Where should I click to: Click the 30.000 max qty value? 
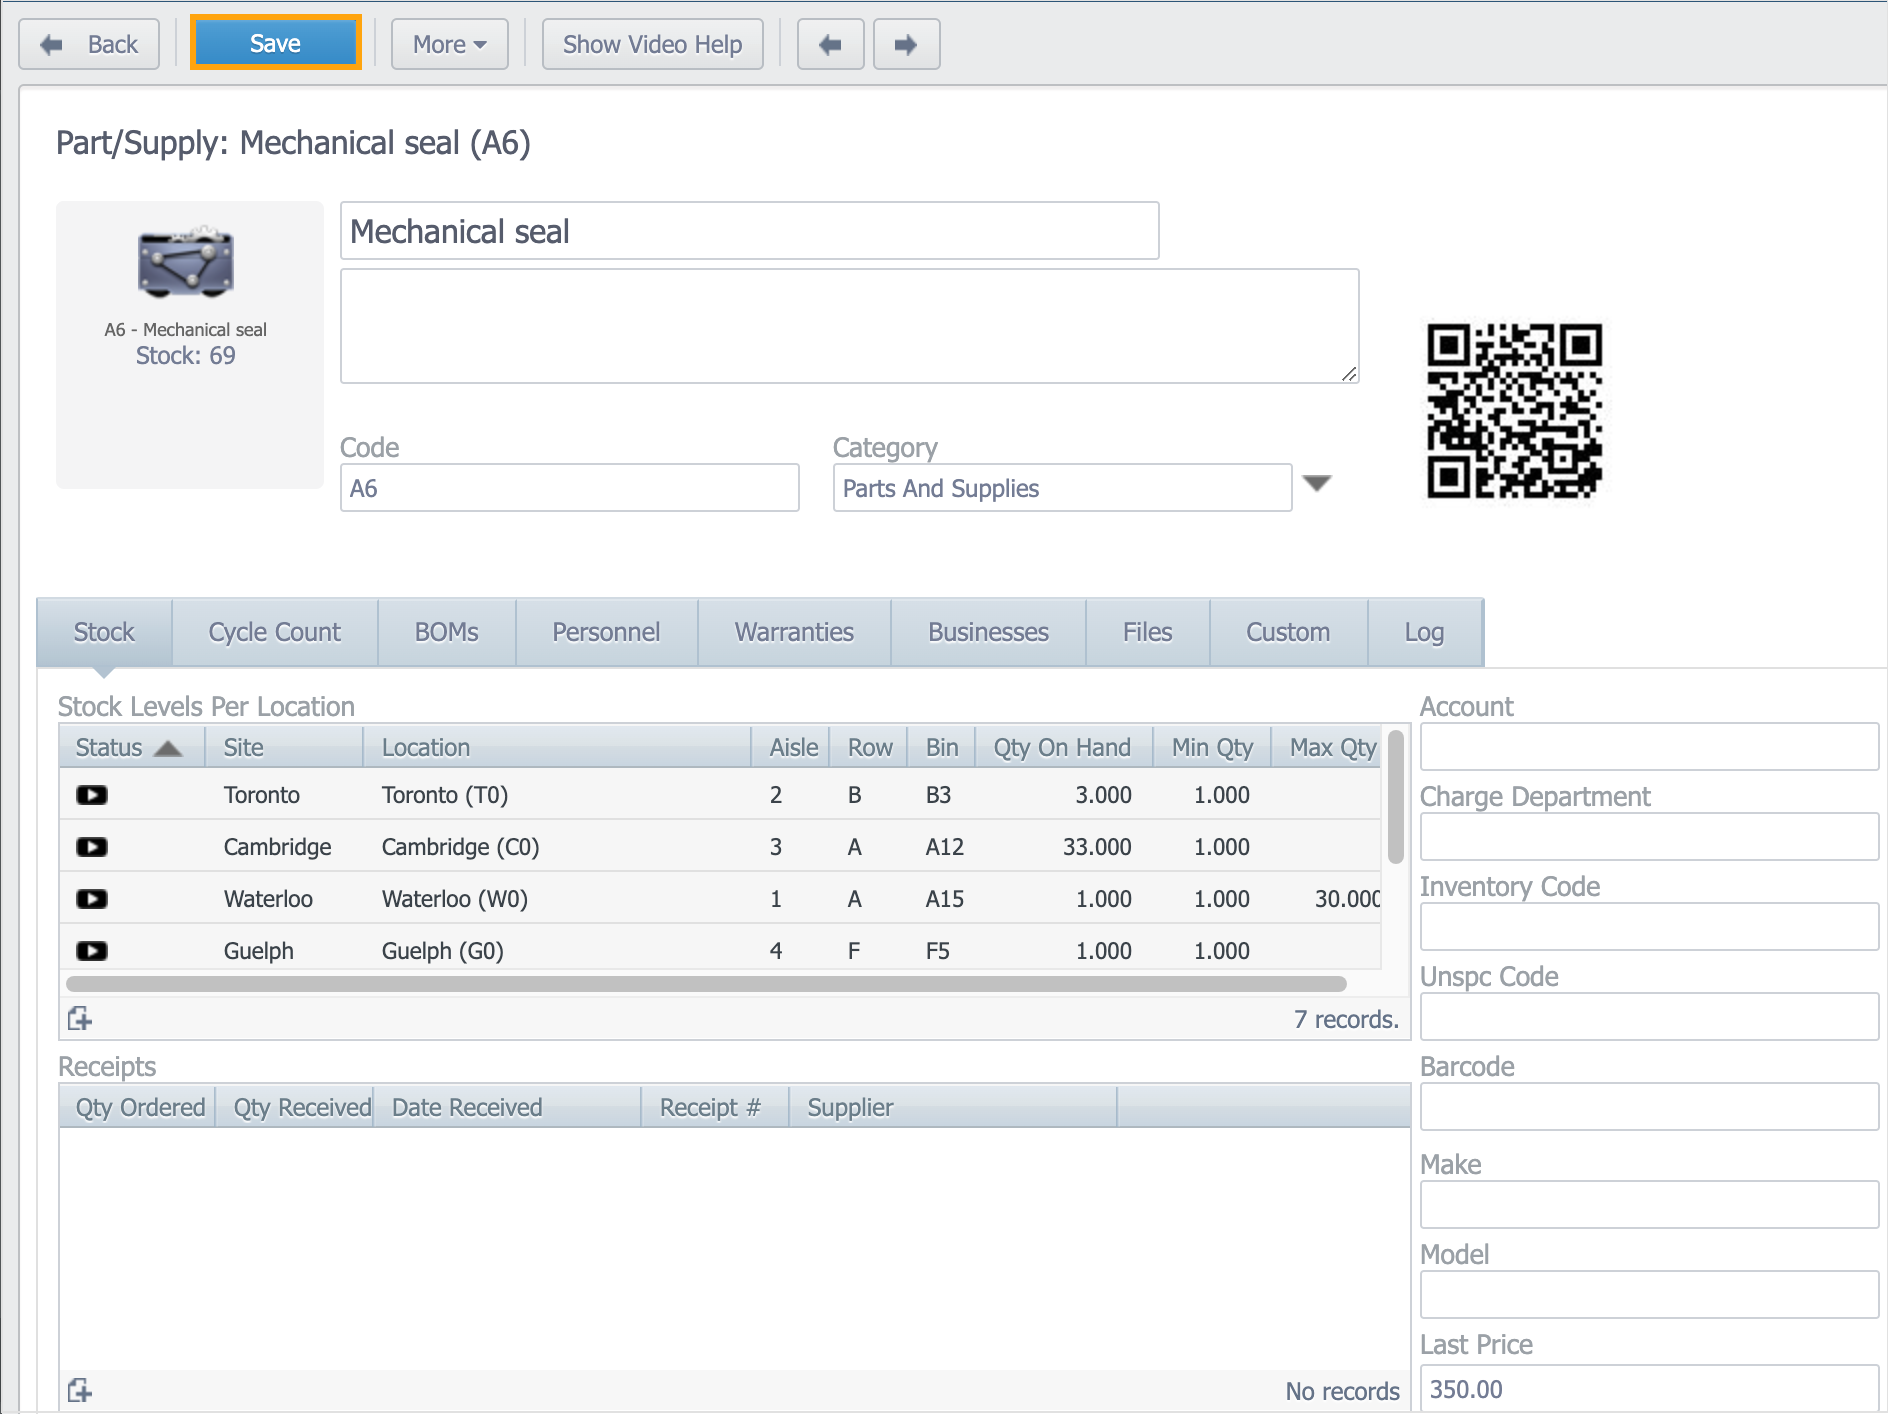(1347, 899)
